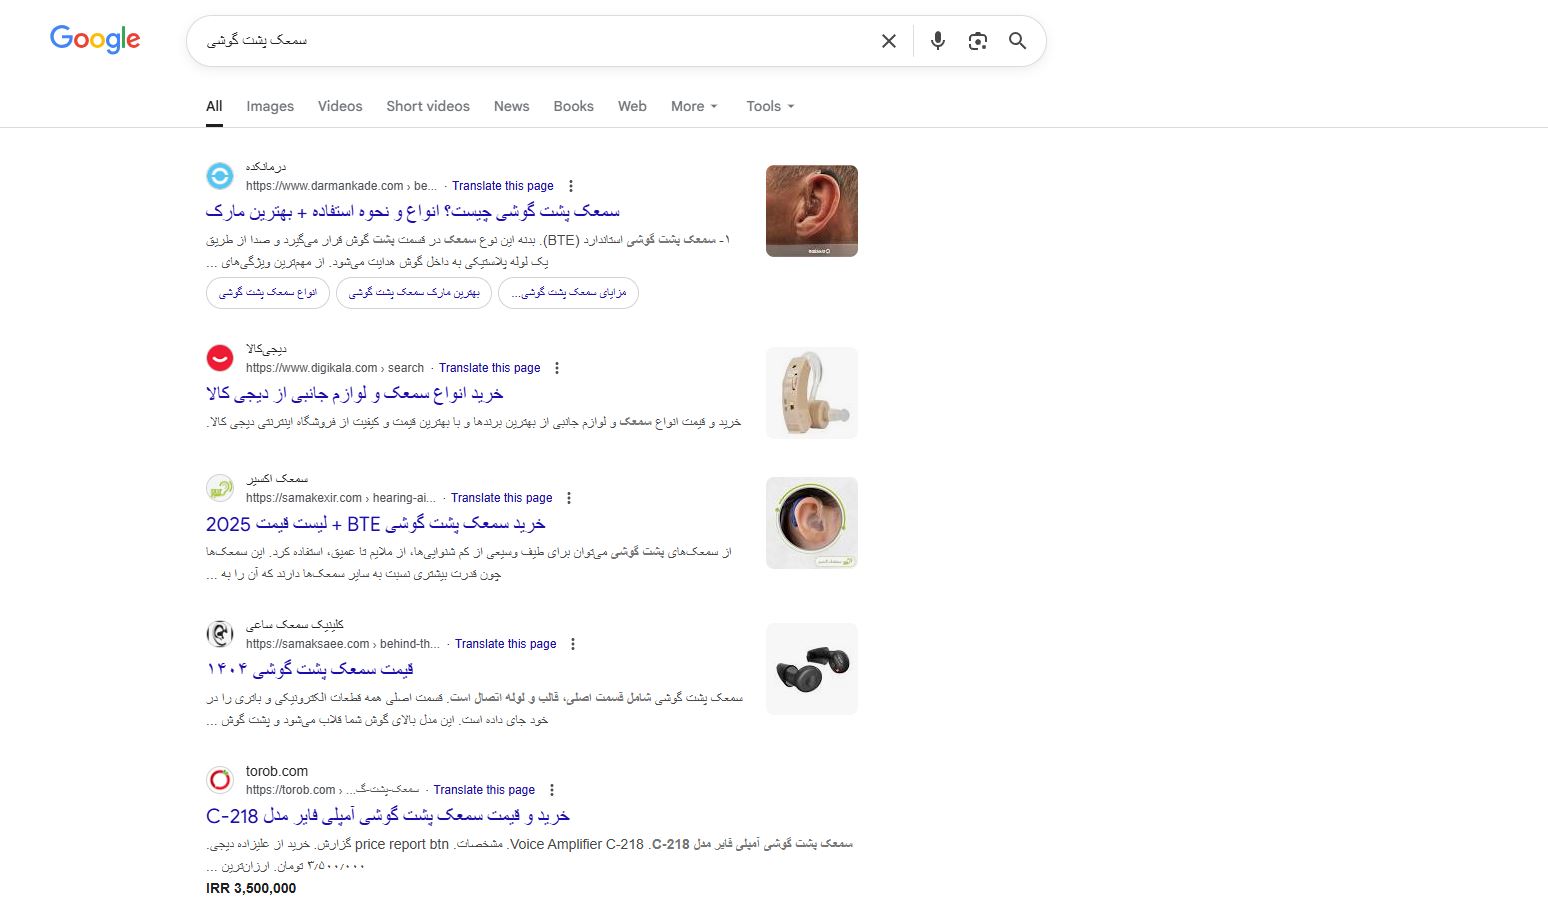Click the 'IRR 3,500,000' price text
This screenshot has height=902, width=1548.
point(251,888)
